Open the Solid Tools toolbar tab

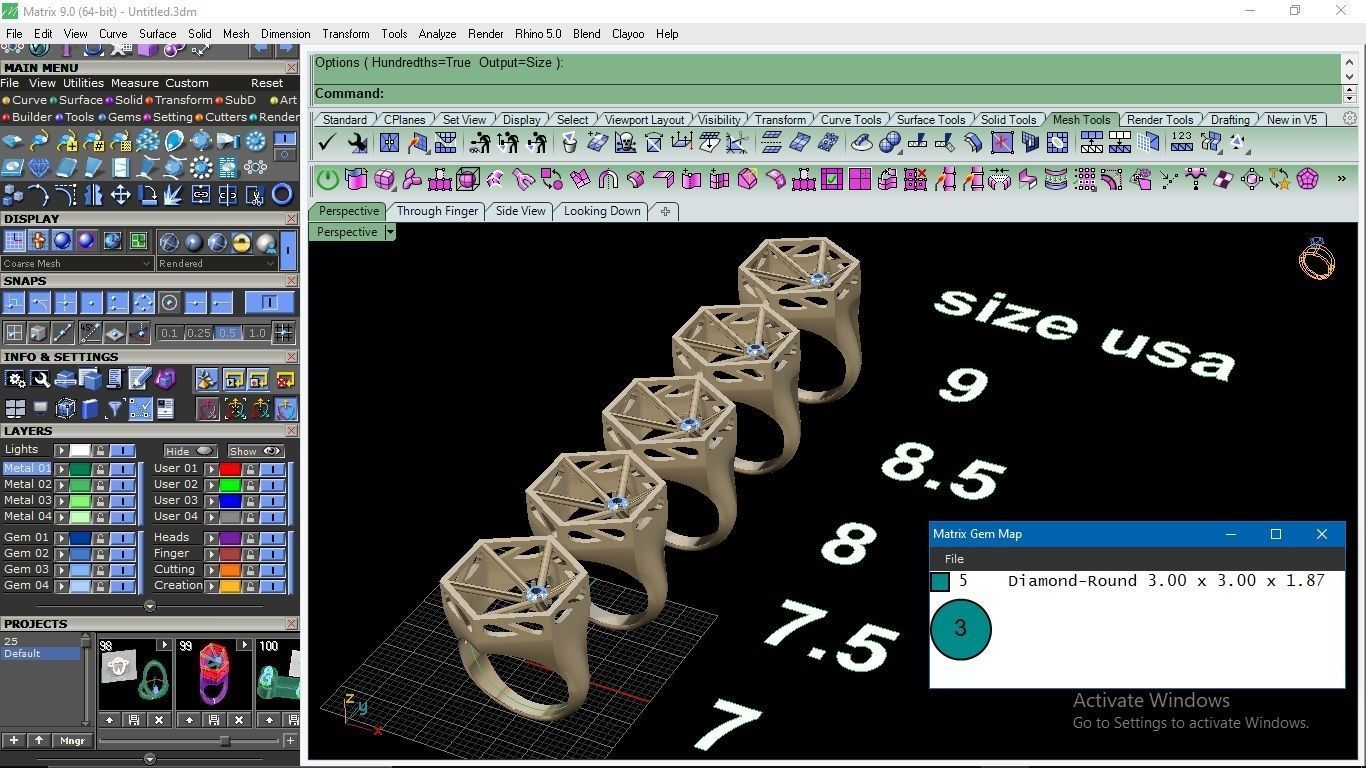point(1008,119)
